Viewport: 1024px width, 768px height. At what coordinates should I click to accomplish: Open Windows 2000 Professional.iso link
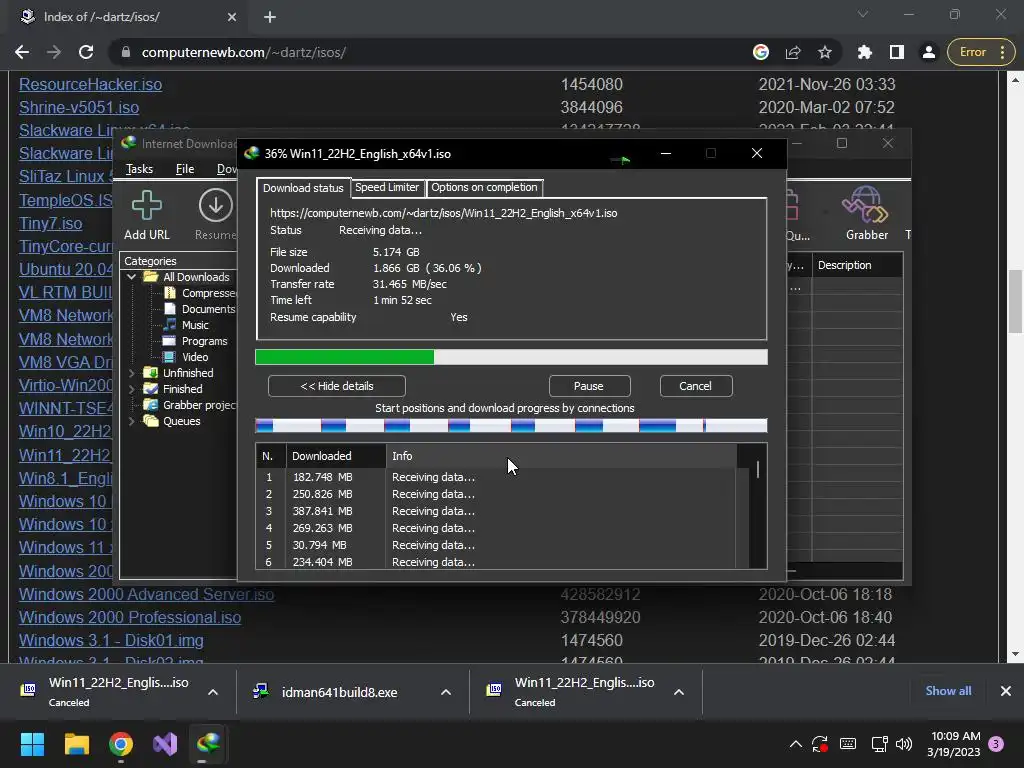pyautogui.click(x=129, y=617)
